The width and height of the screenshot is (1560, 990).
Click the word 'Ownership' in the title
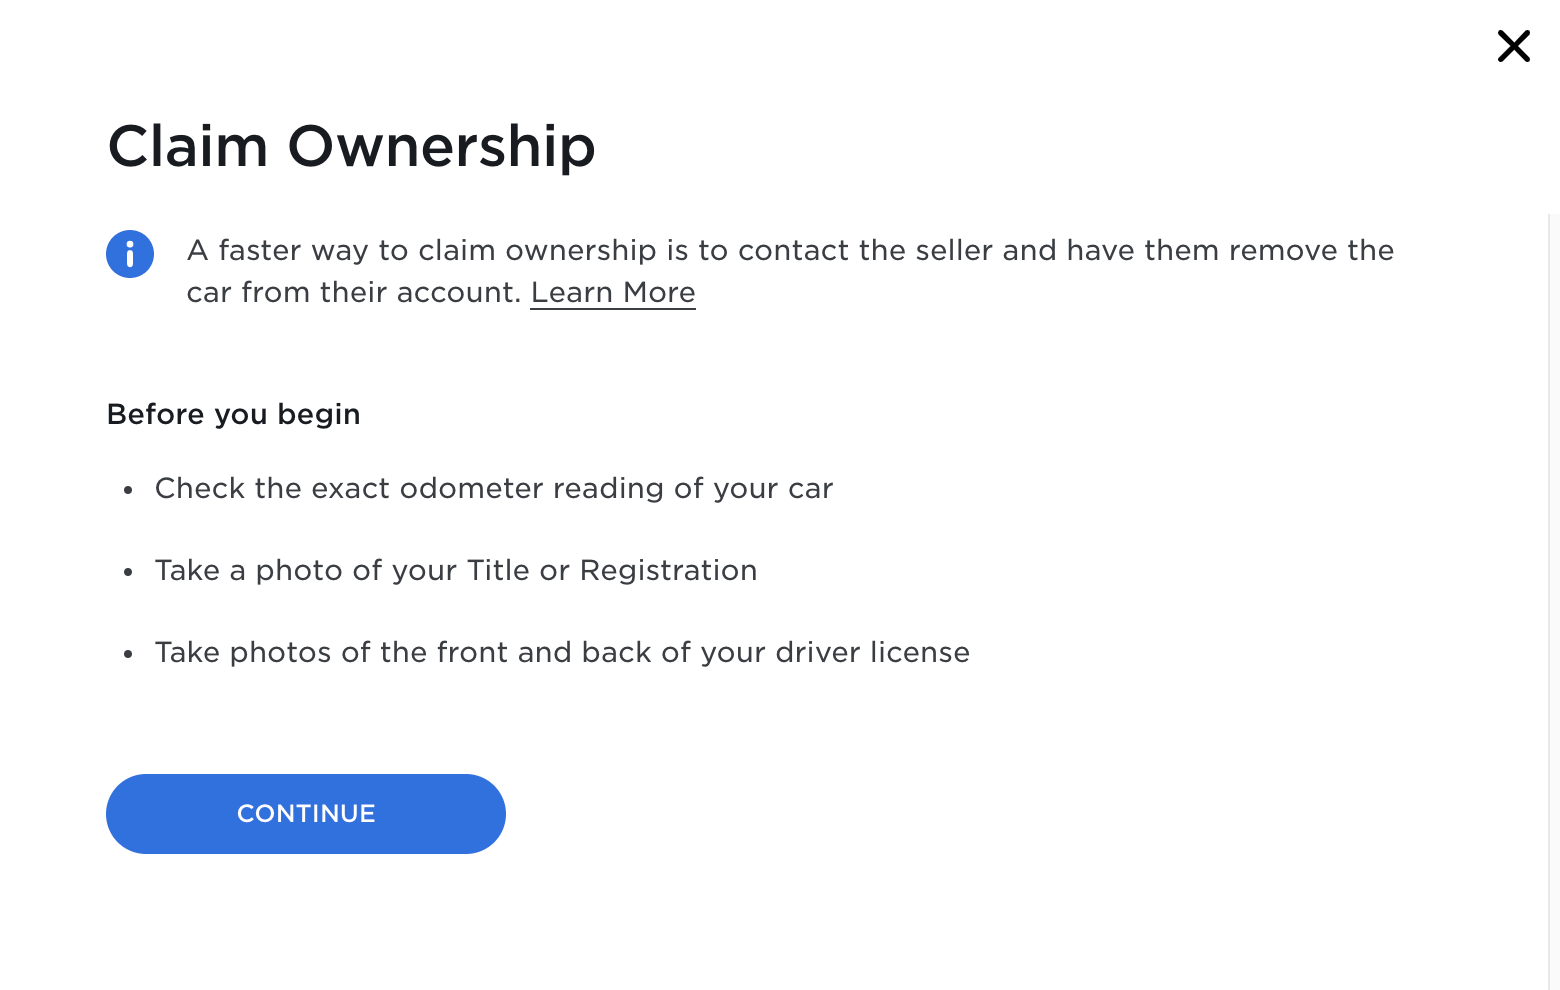pos(442,146)
